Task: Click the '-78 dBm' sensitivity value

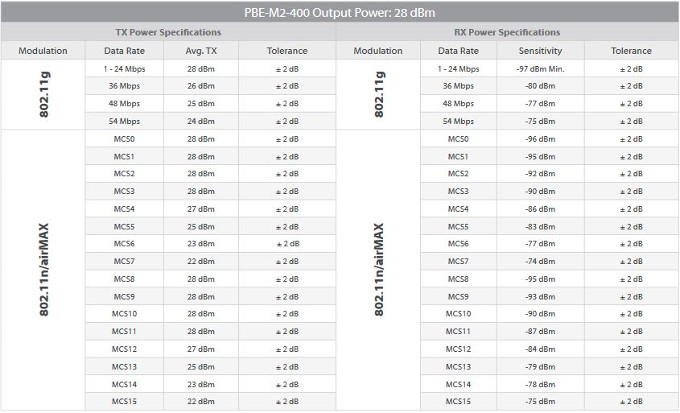Action: (540, 384)
